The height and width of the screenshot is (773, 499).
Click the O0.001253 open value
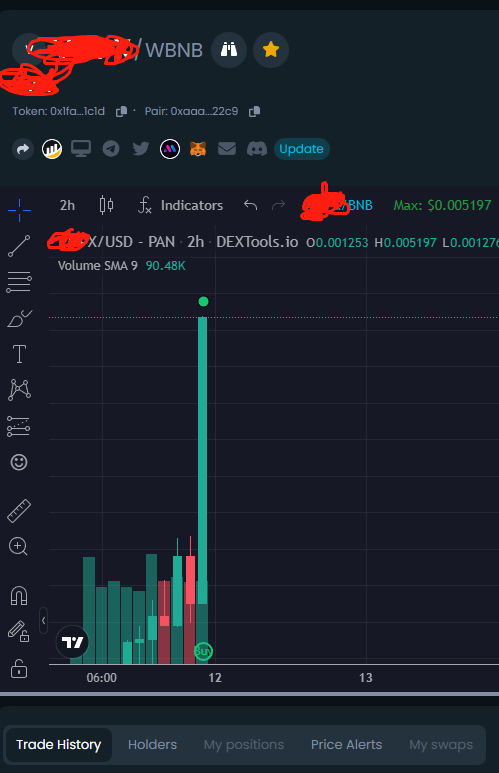pos(337,243)
